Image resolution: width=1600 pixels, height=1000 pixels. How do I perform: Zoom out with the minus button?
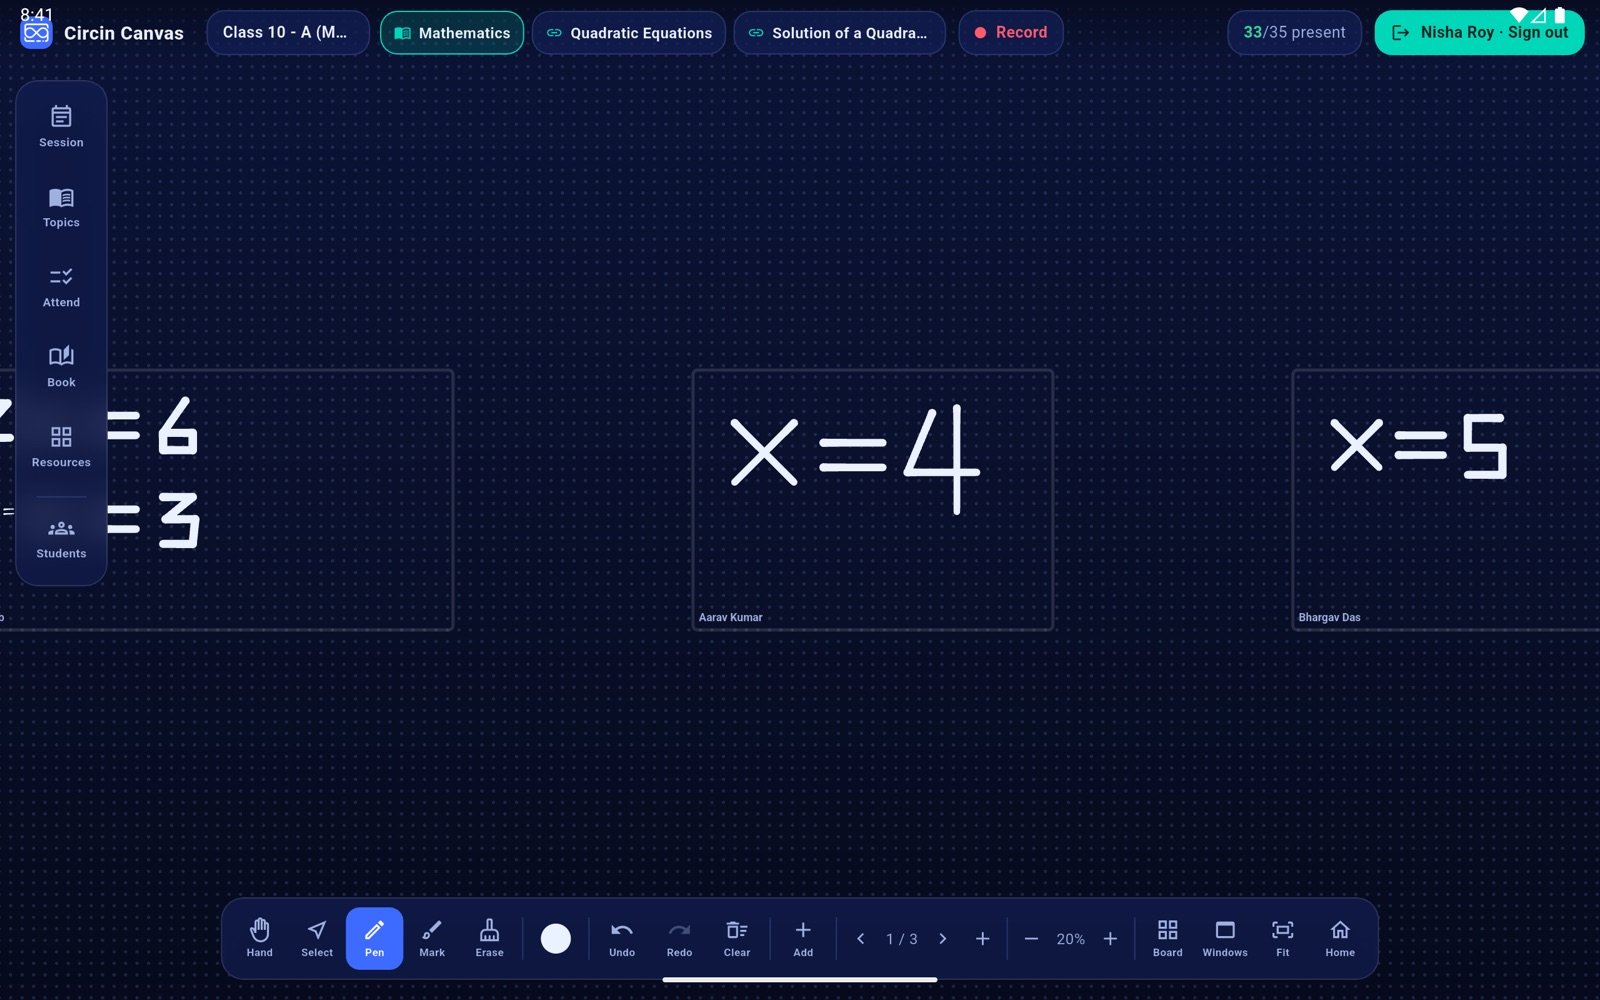tap(1031, 939)
